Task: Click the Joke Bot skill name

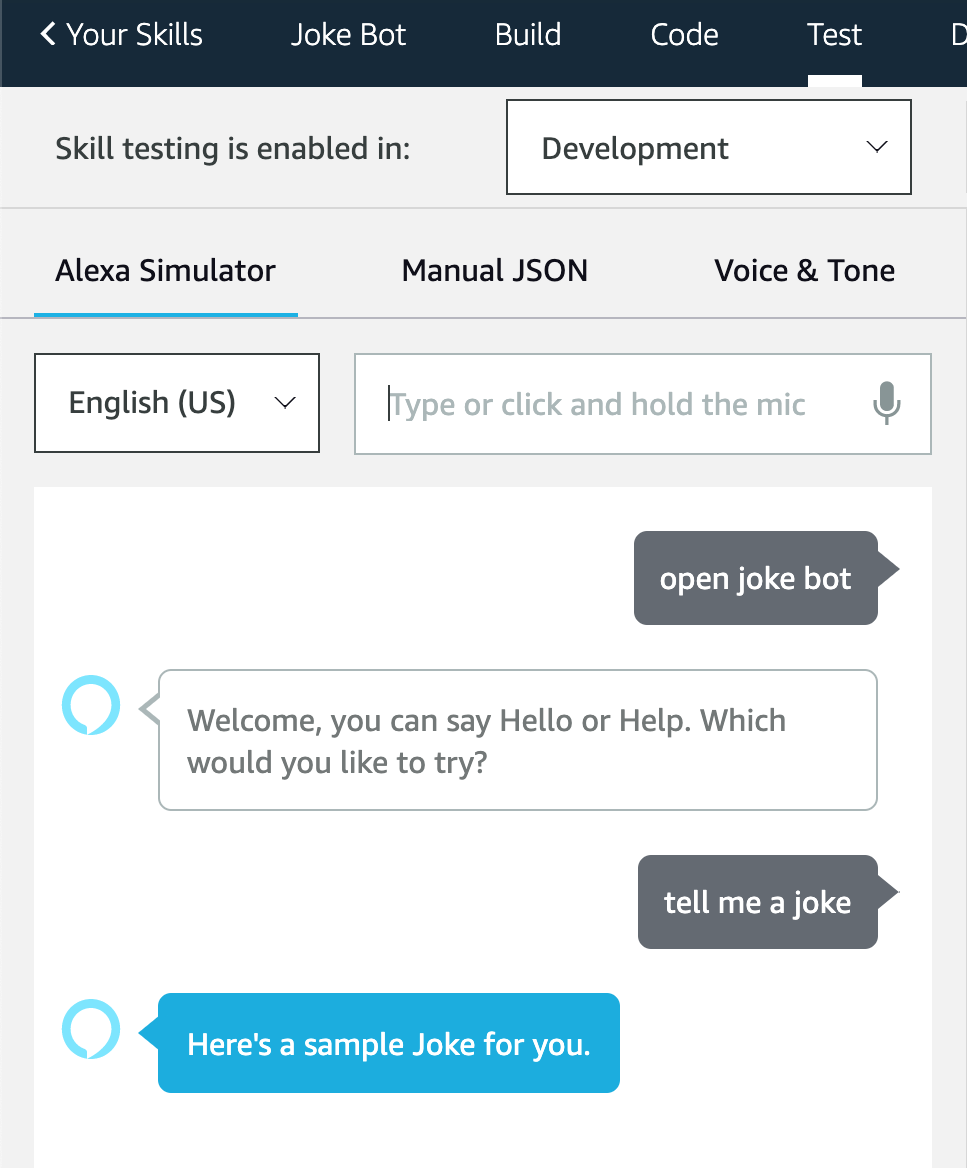Action: click(x=348, y=34)
